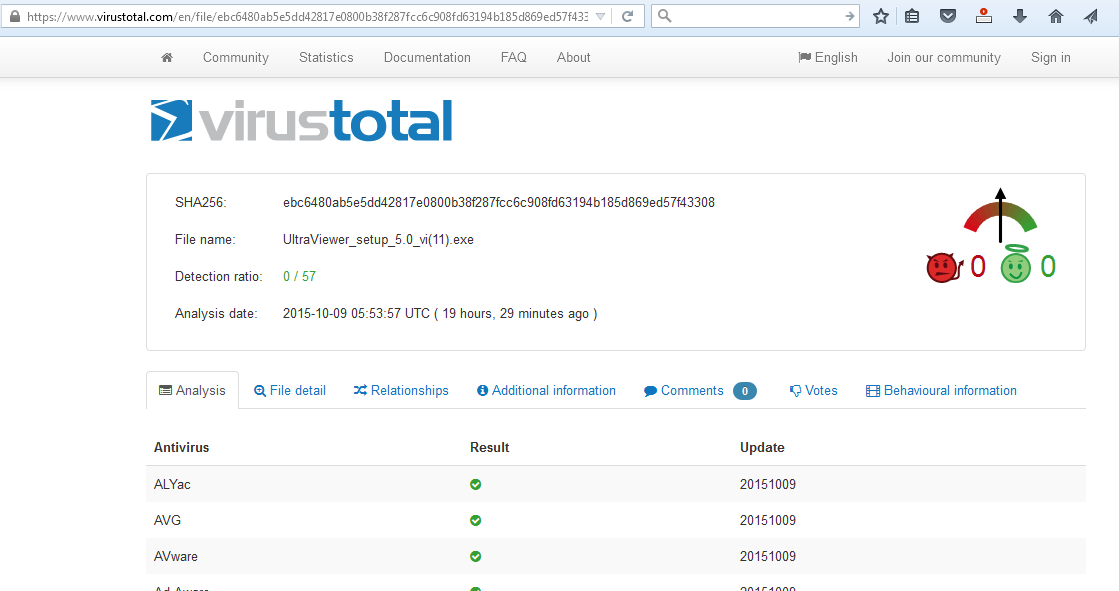This screenshot has width=1119, height=591.
Task: Click the VirusTotal home icon
Action: 166,58
